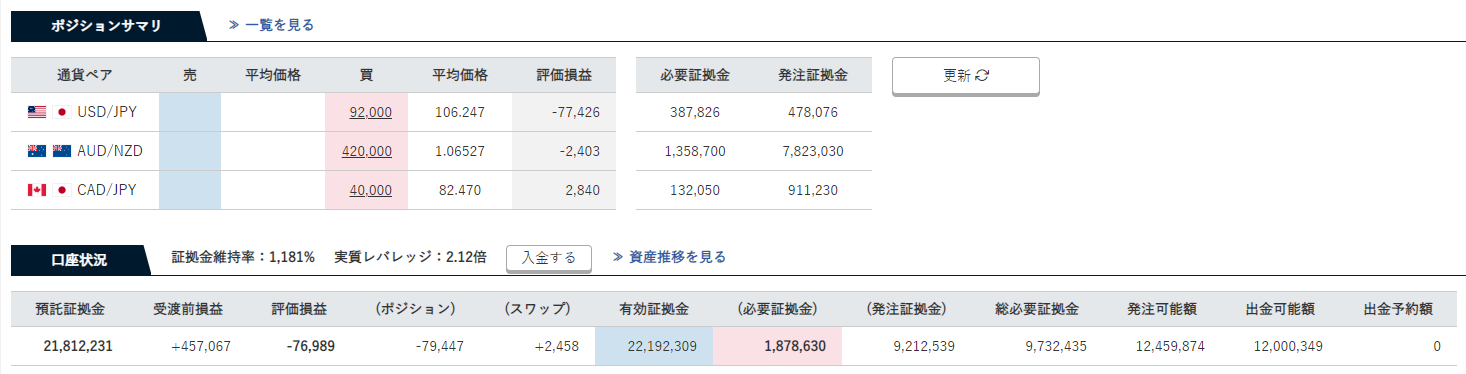Click the 更新 refresh button
The height and width of the screenshot is (374, 1466).
click(x=965, y=75)
